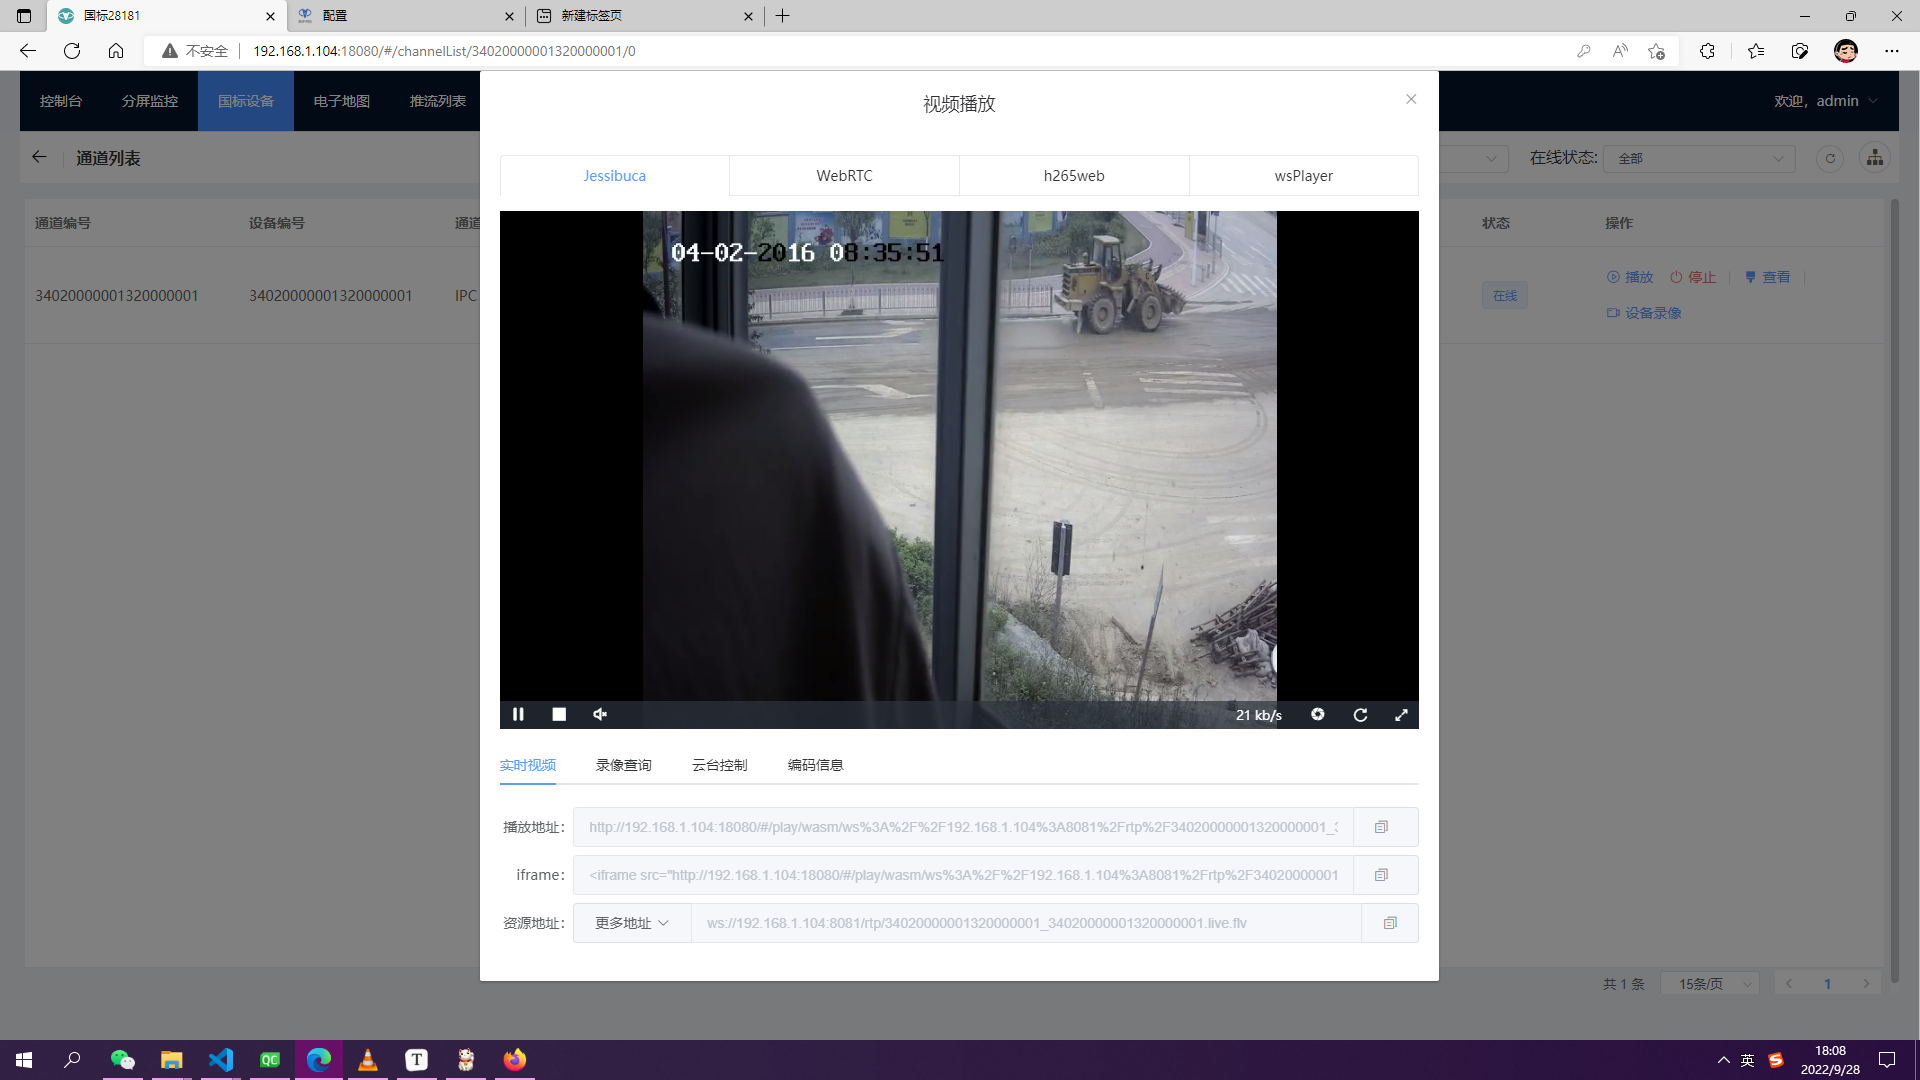The image size is (1920, 1080).
Task: Open the 15条/页 page size selector
Action: 1710,984
